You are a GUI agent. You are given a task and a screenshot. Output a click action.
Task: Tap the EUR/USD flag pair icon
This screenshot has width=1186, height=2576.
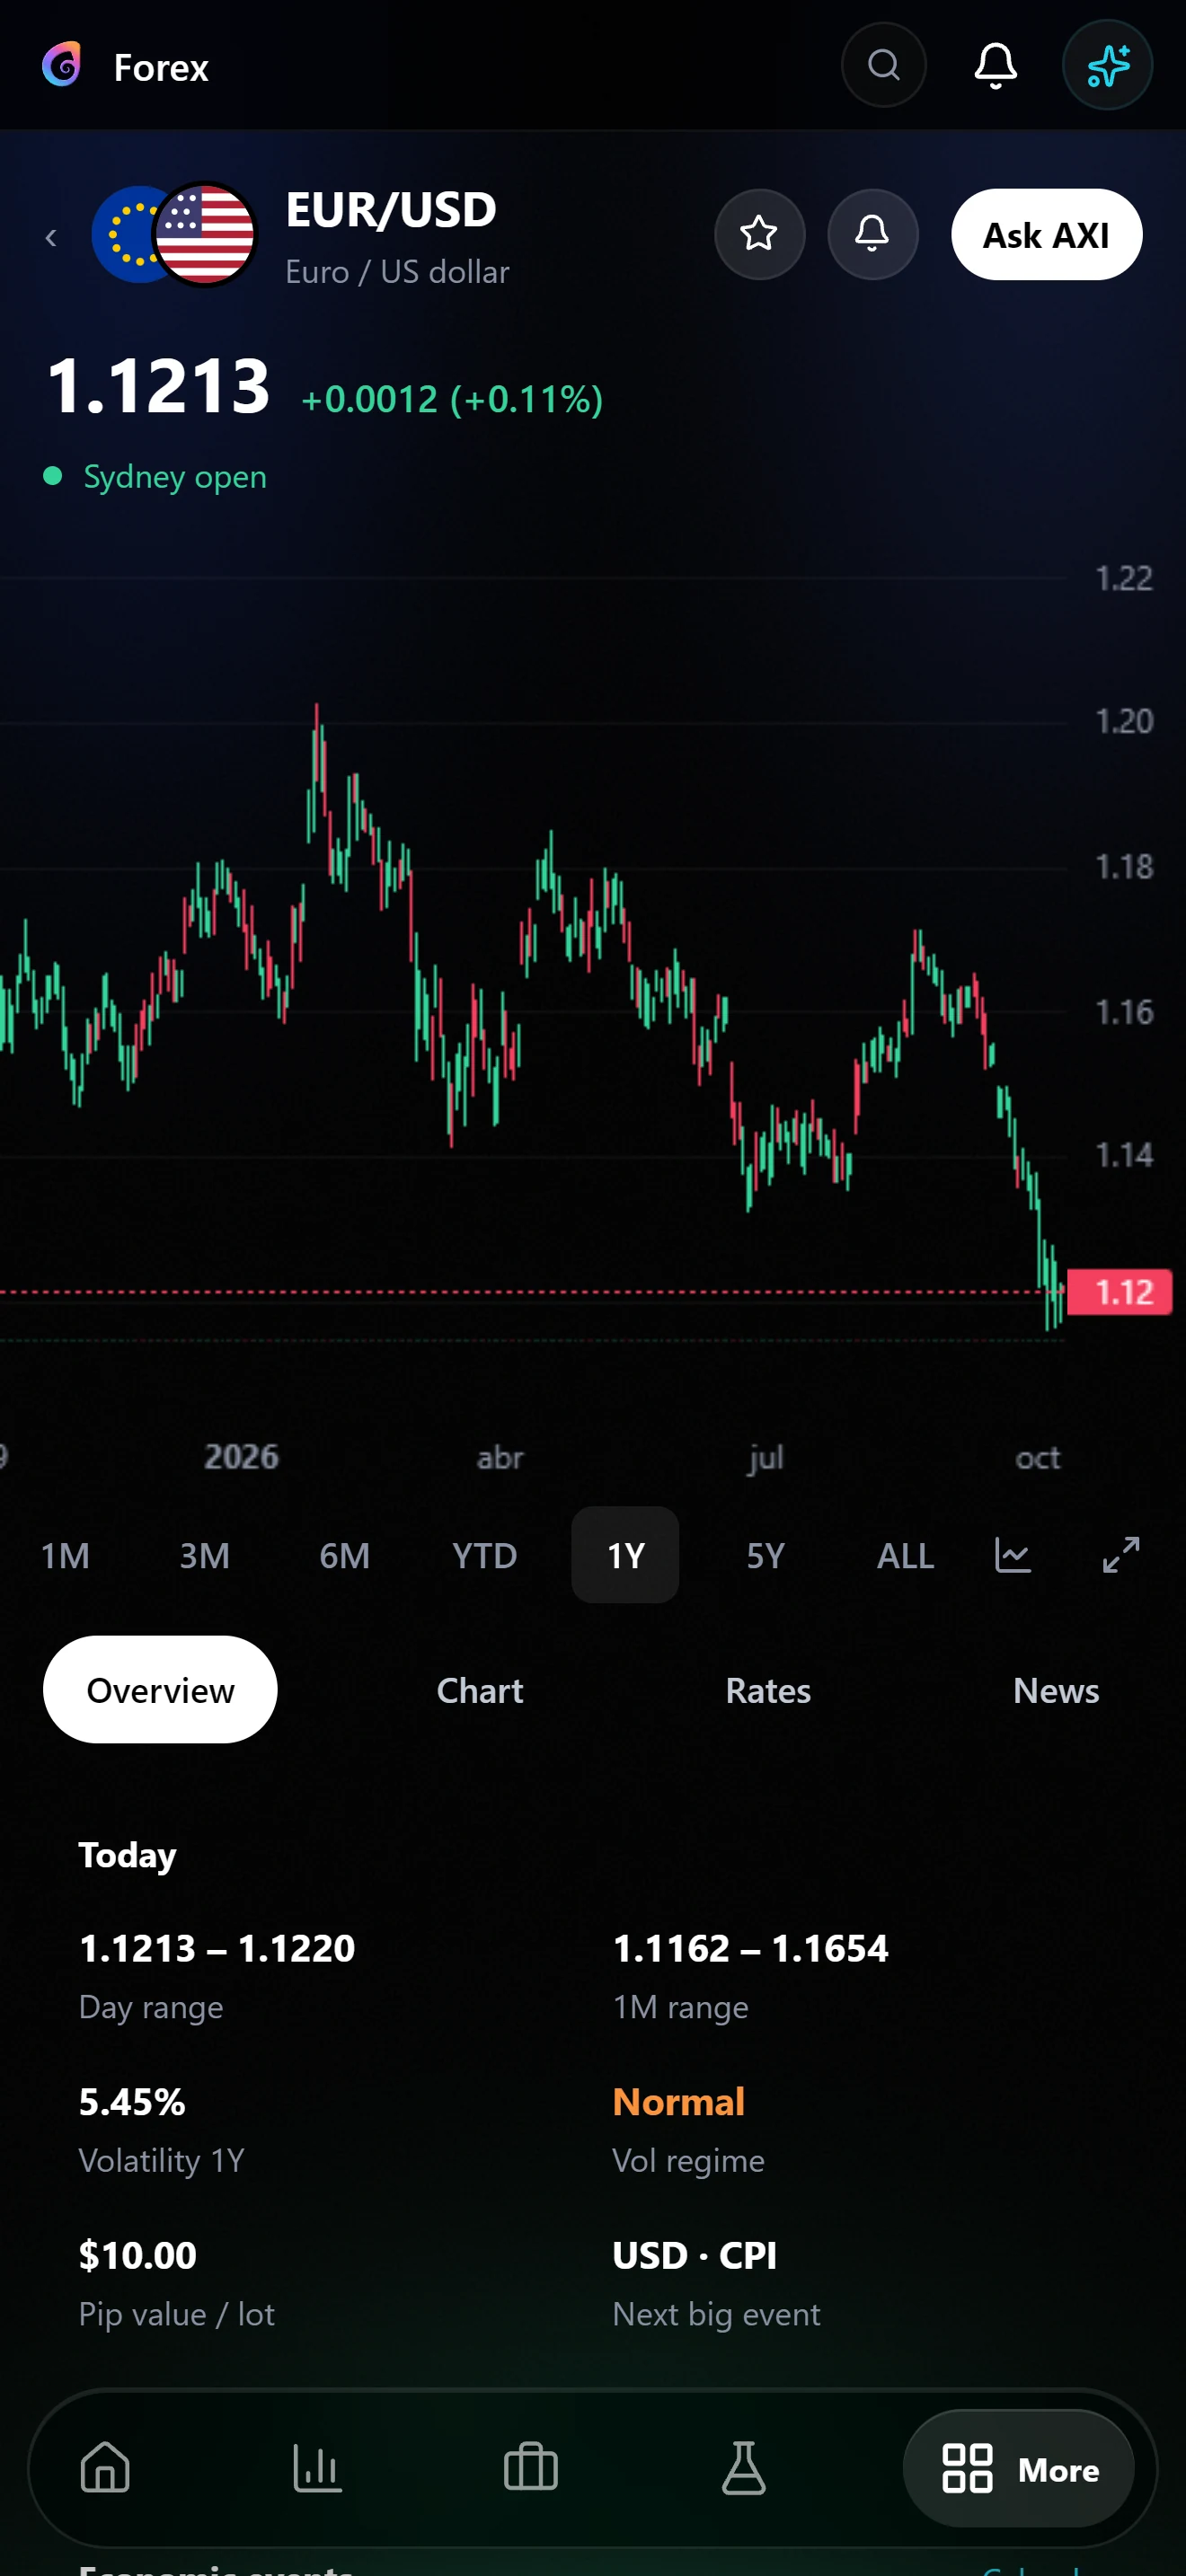[x=174, y=235]
